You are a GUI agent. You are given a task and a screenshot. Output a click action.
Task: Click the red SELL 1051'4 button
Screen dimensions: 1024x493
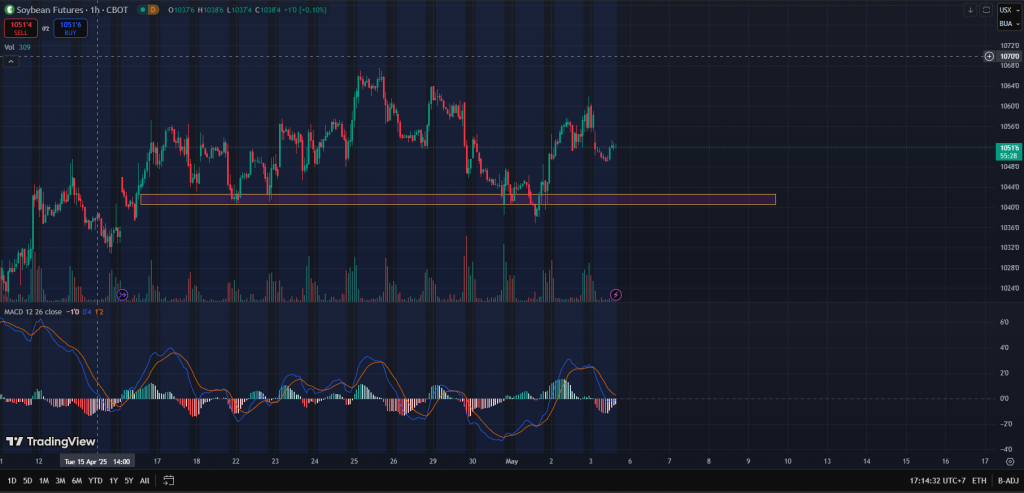point(21,27)
